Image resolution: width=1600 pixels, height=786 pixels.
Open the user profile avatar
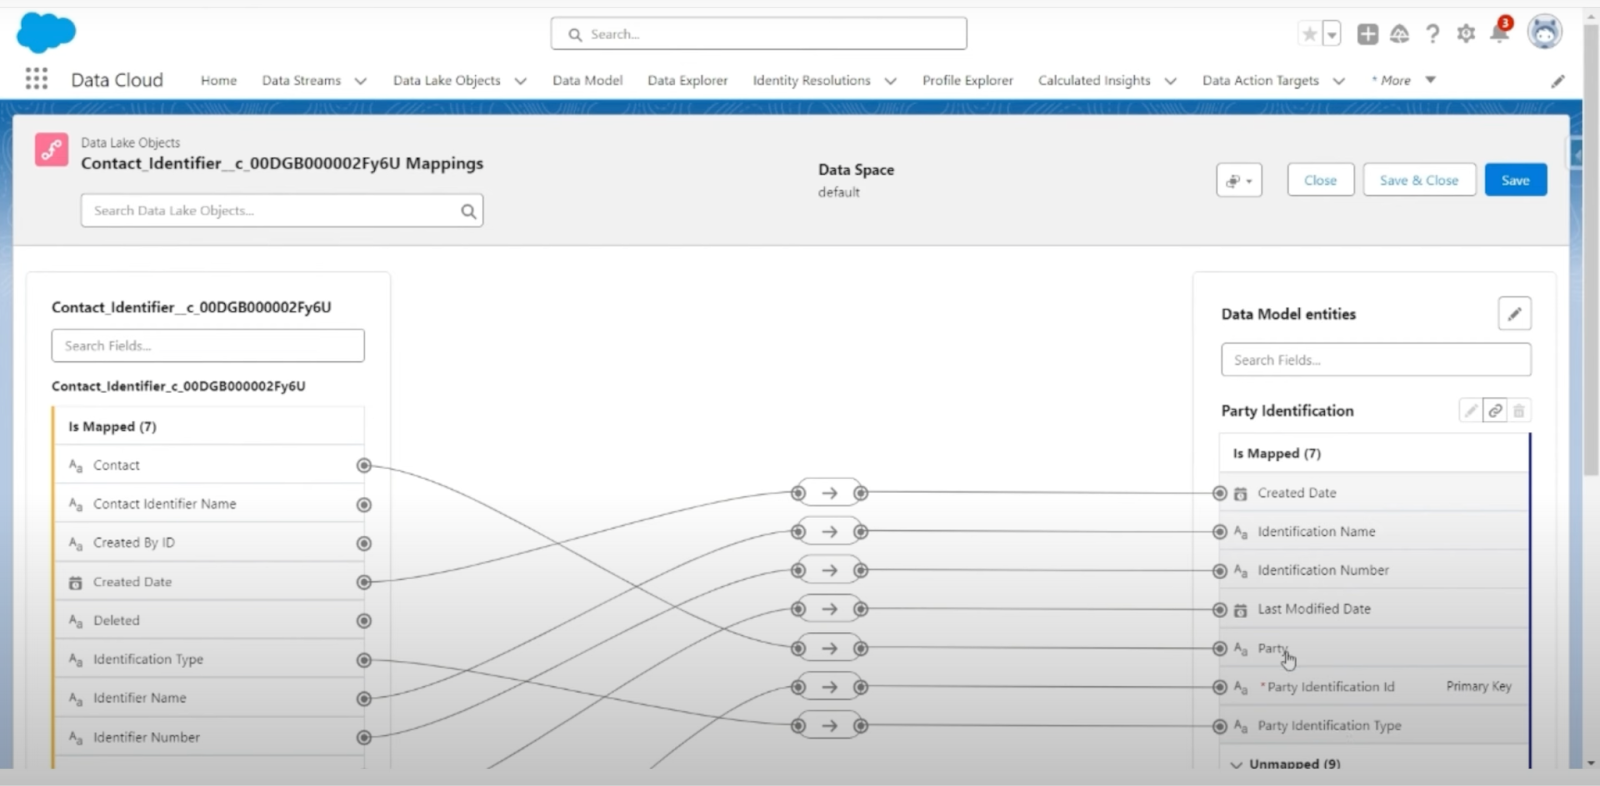[1545, 32]
